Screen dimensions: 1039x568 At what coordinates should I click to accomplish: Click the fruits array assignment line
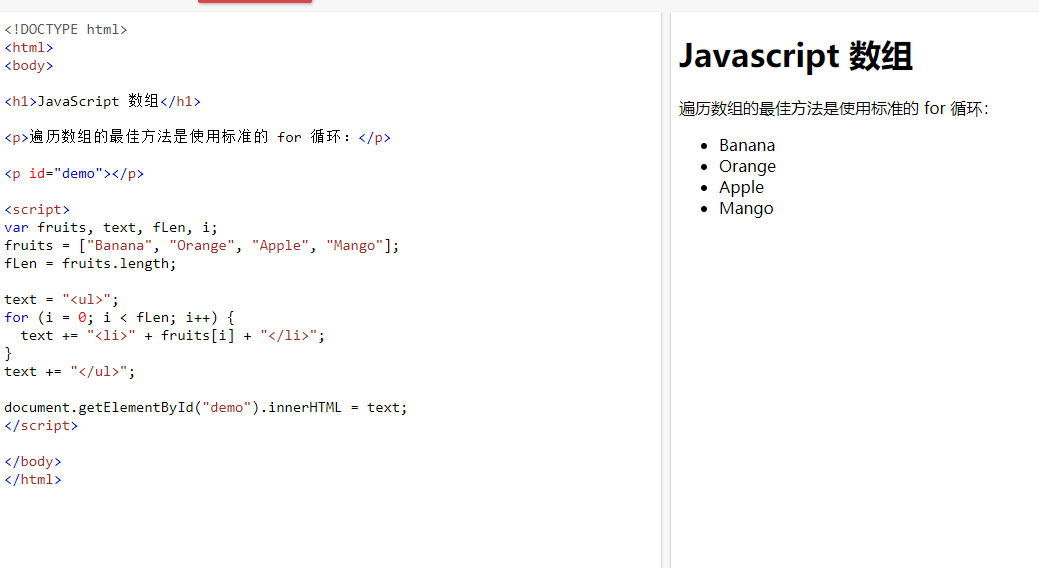[x=201, y=245]
